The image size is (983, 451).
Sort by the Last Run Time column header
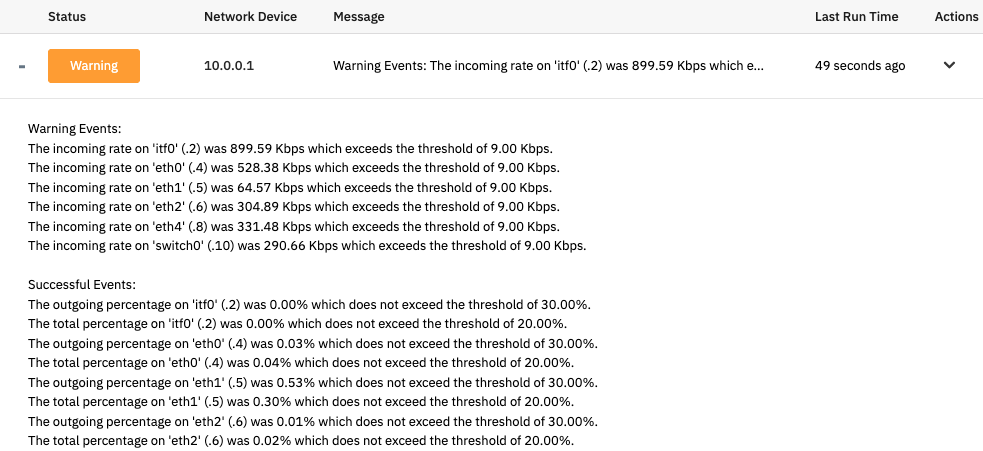pyautogui.click(x=857, y=17)
